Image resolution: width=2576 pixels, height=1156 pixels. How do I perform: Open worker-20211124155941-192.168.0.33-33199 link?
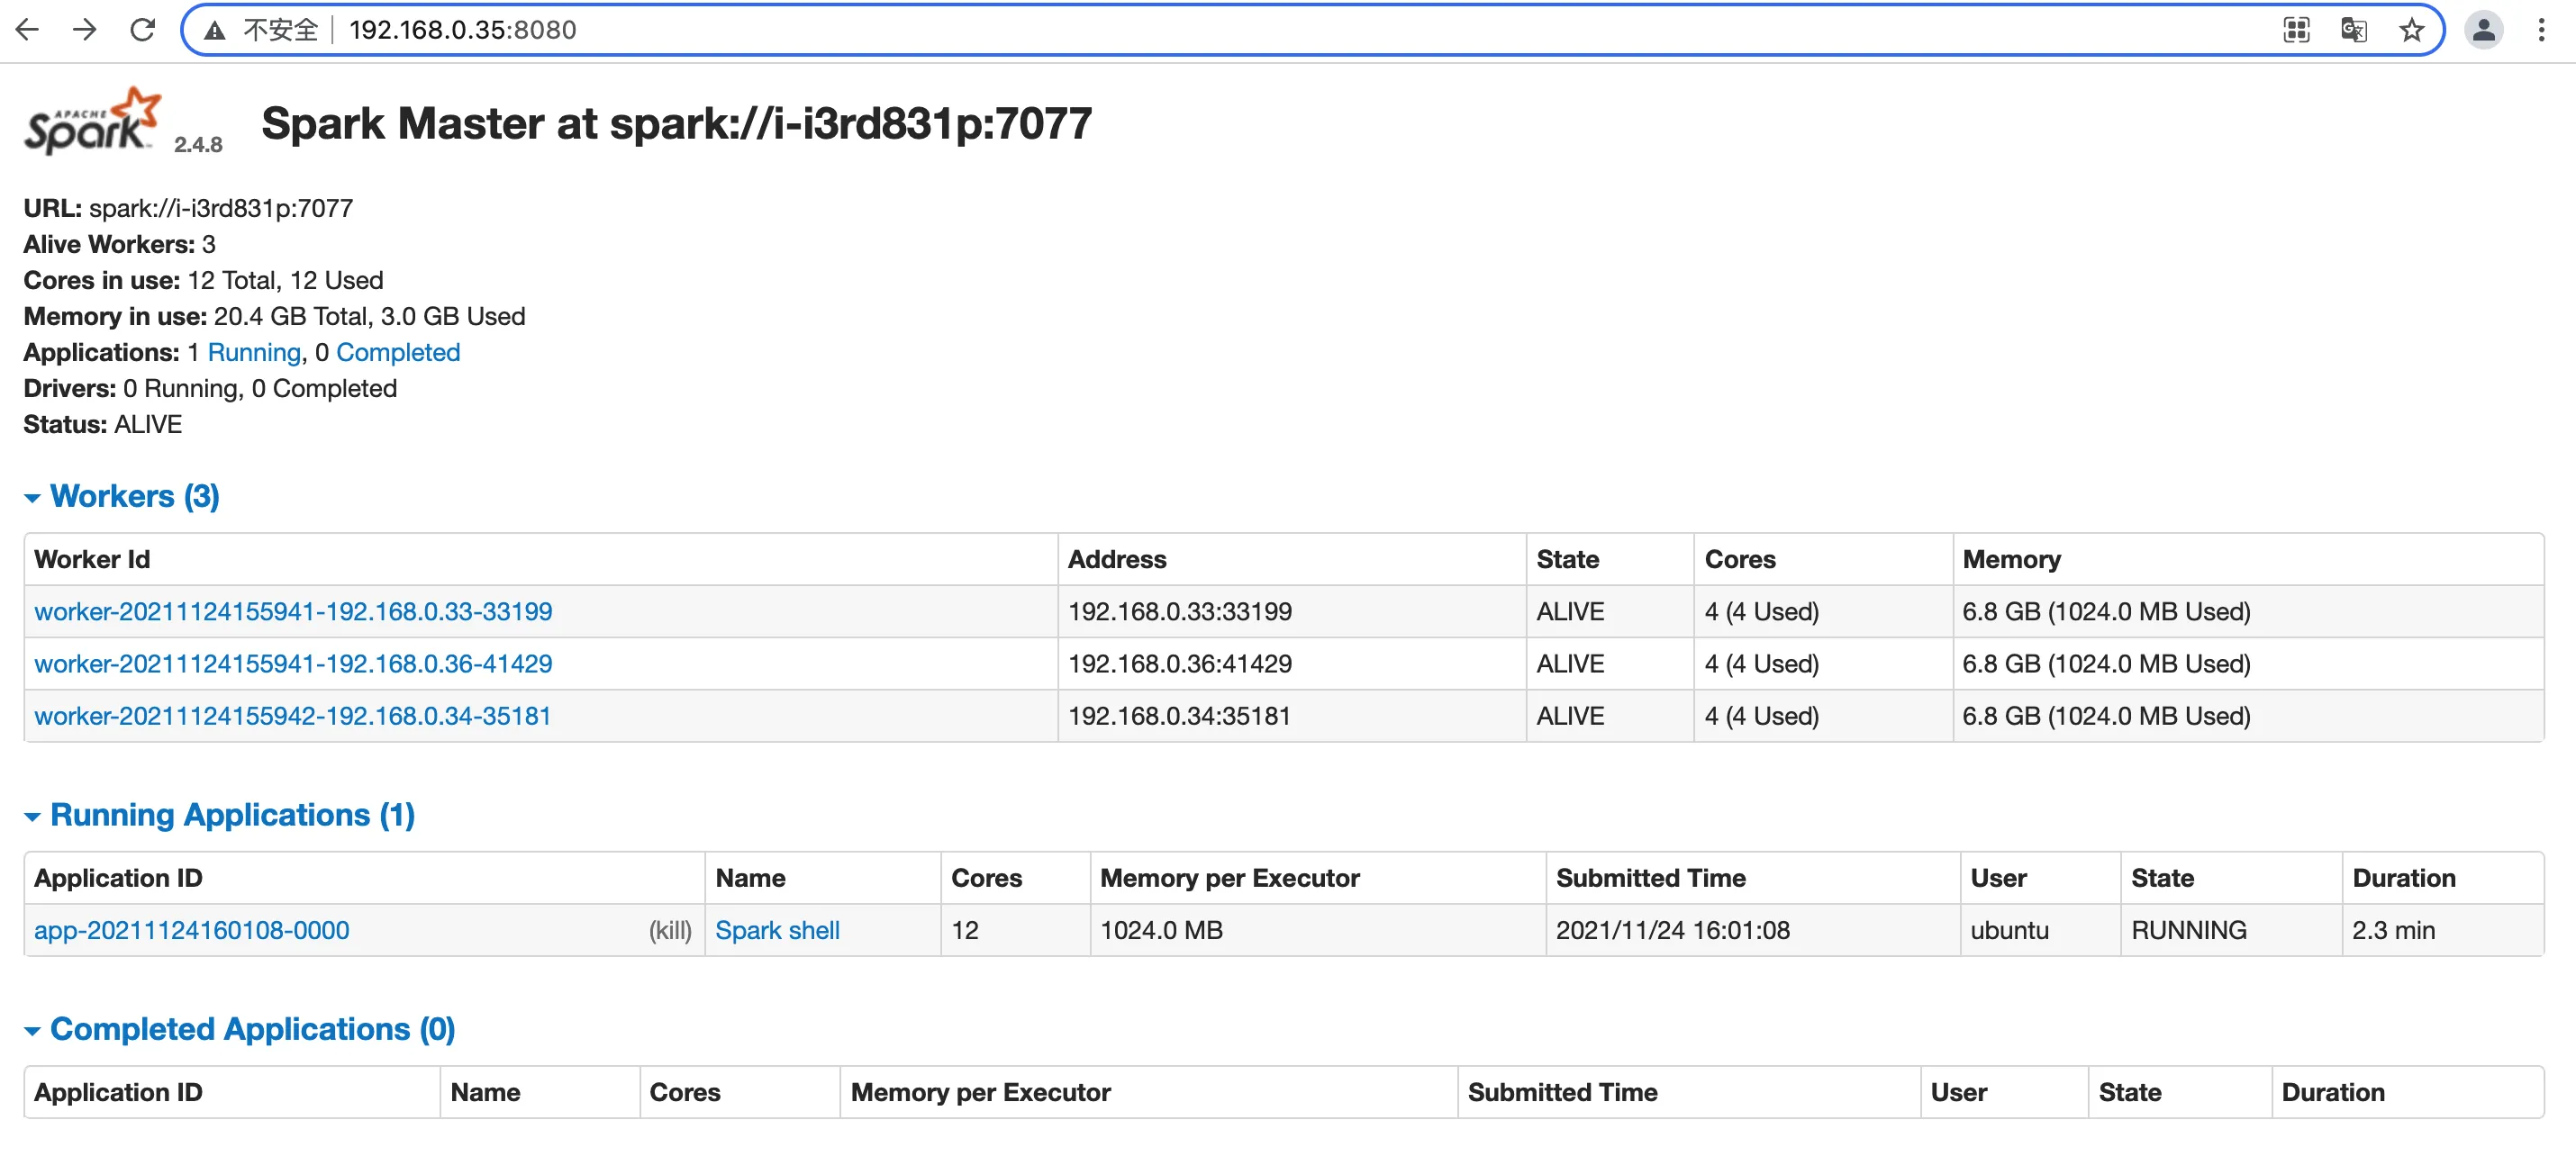pos(293,611)
